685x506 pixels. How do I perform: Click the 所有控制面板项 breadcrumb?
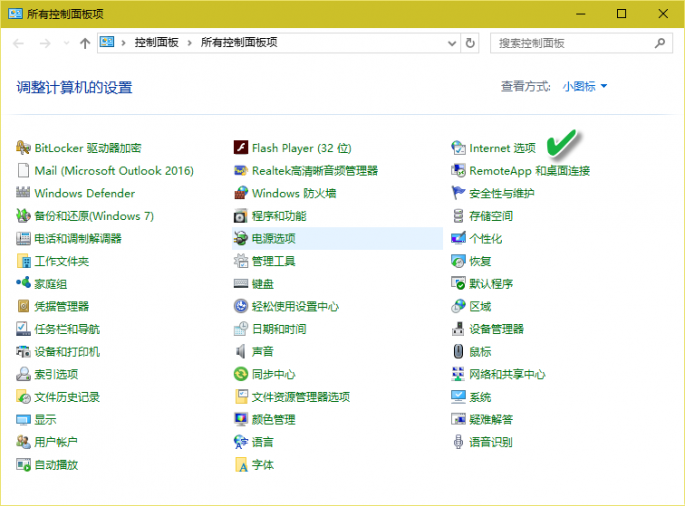[x=239, y=42]
